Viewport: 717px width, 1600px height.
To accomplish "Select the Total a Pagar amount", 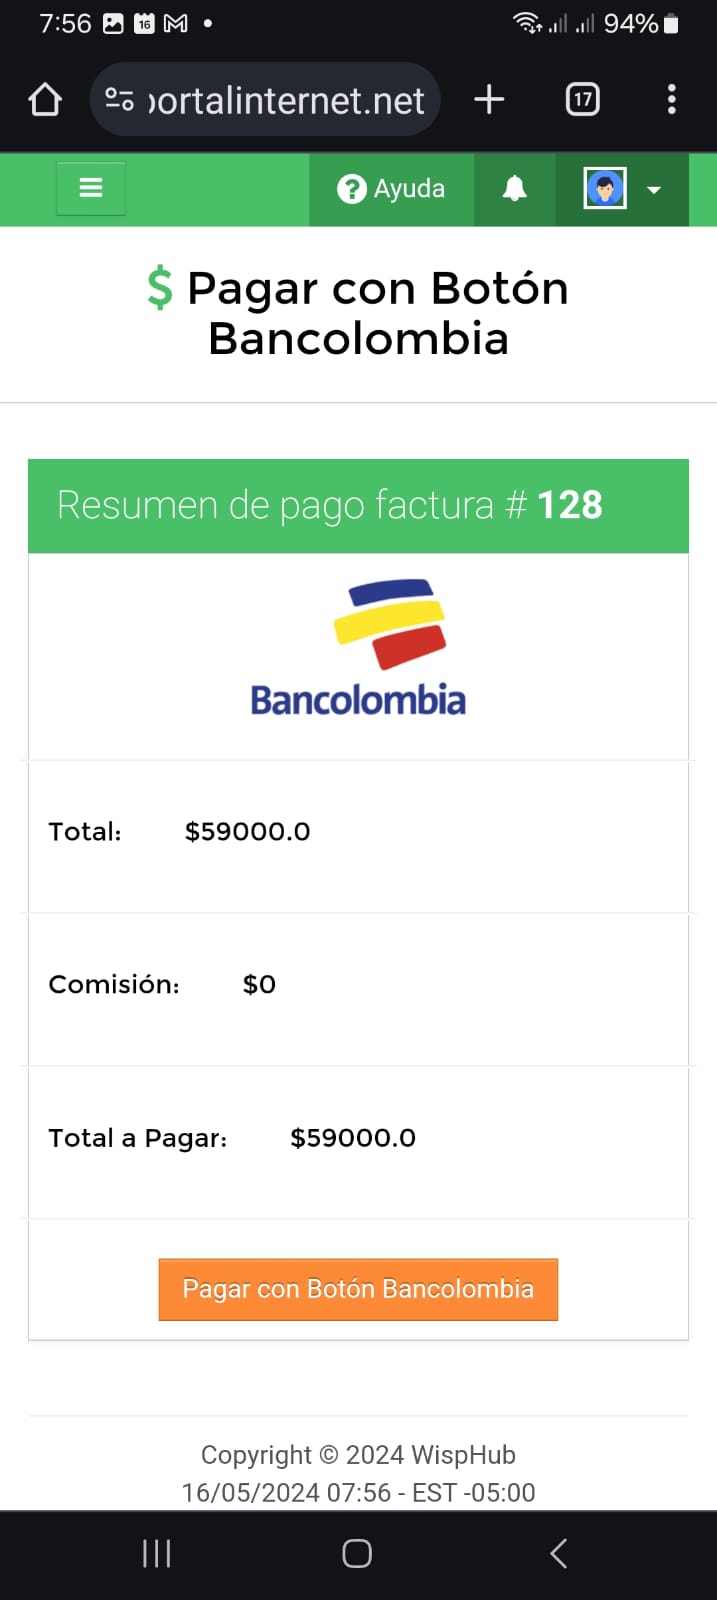I will pos(353,1138).
